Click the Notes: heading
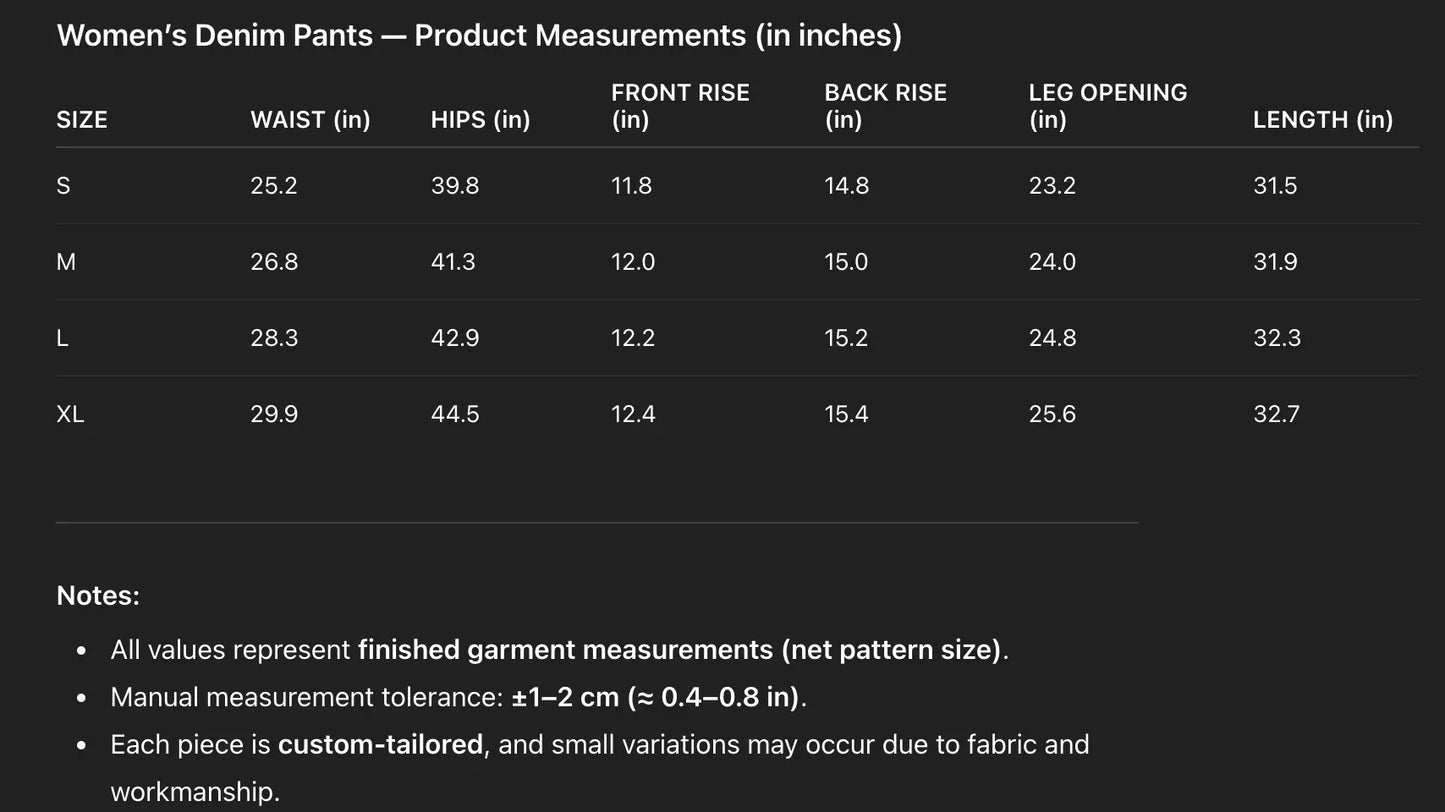Image resolution: width=1445 pixels, height=812 pixels. point(98,596)
